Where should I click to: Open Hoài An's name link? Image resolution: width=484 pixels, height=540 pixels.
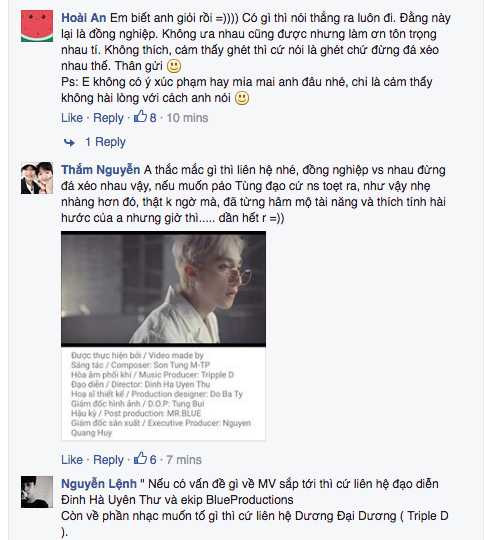84,18
